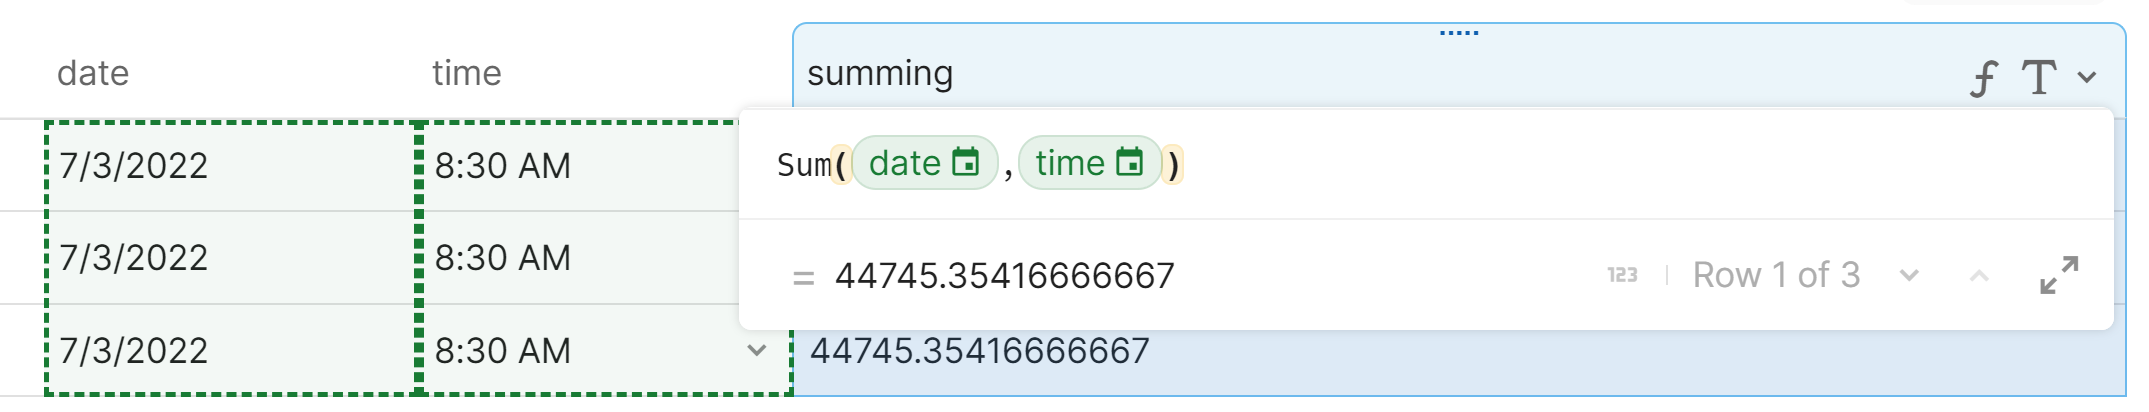This screenshot has width=2149, height=412.
Task: Open the dropdown arrow in the third time cell
Action: 757,350
